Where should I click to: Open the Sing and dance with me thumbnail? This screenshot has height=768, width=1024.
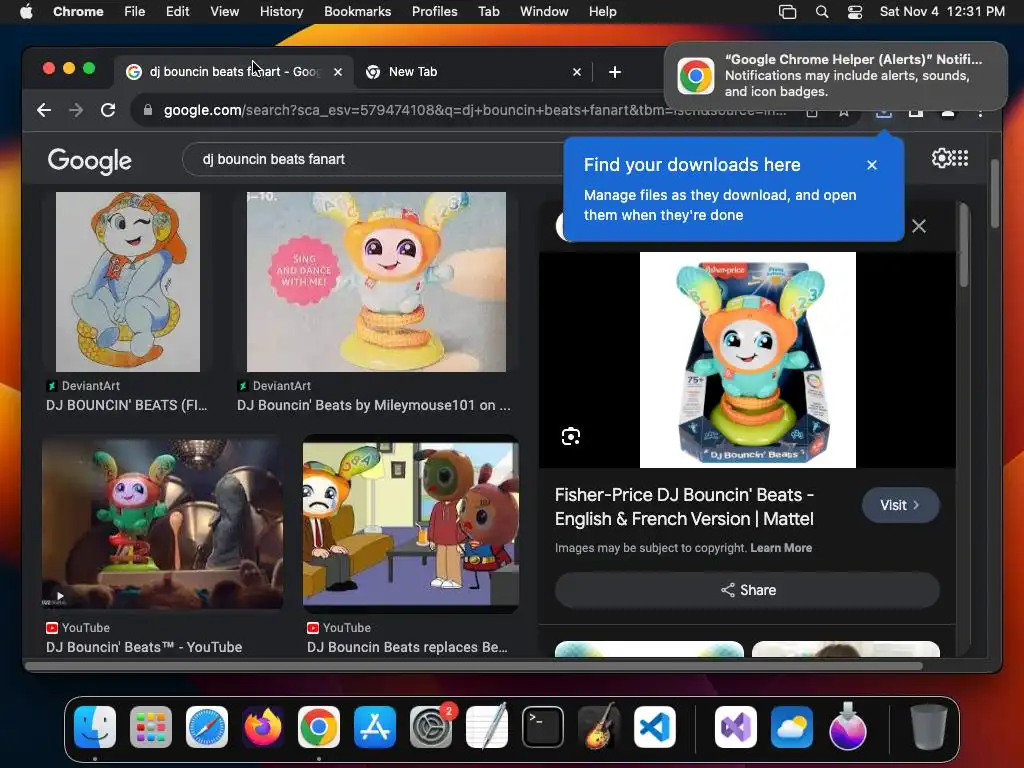(x=376, y=281)
